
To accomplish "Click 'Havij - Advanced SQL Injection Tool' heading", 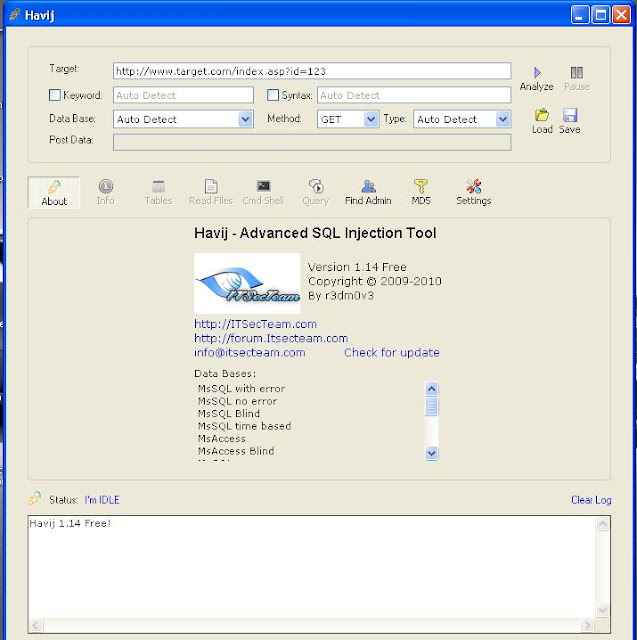I will 315,233.
